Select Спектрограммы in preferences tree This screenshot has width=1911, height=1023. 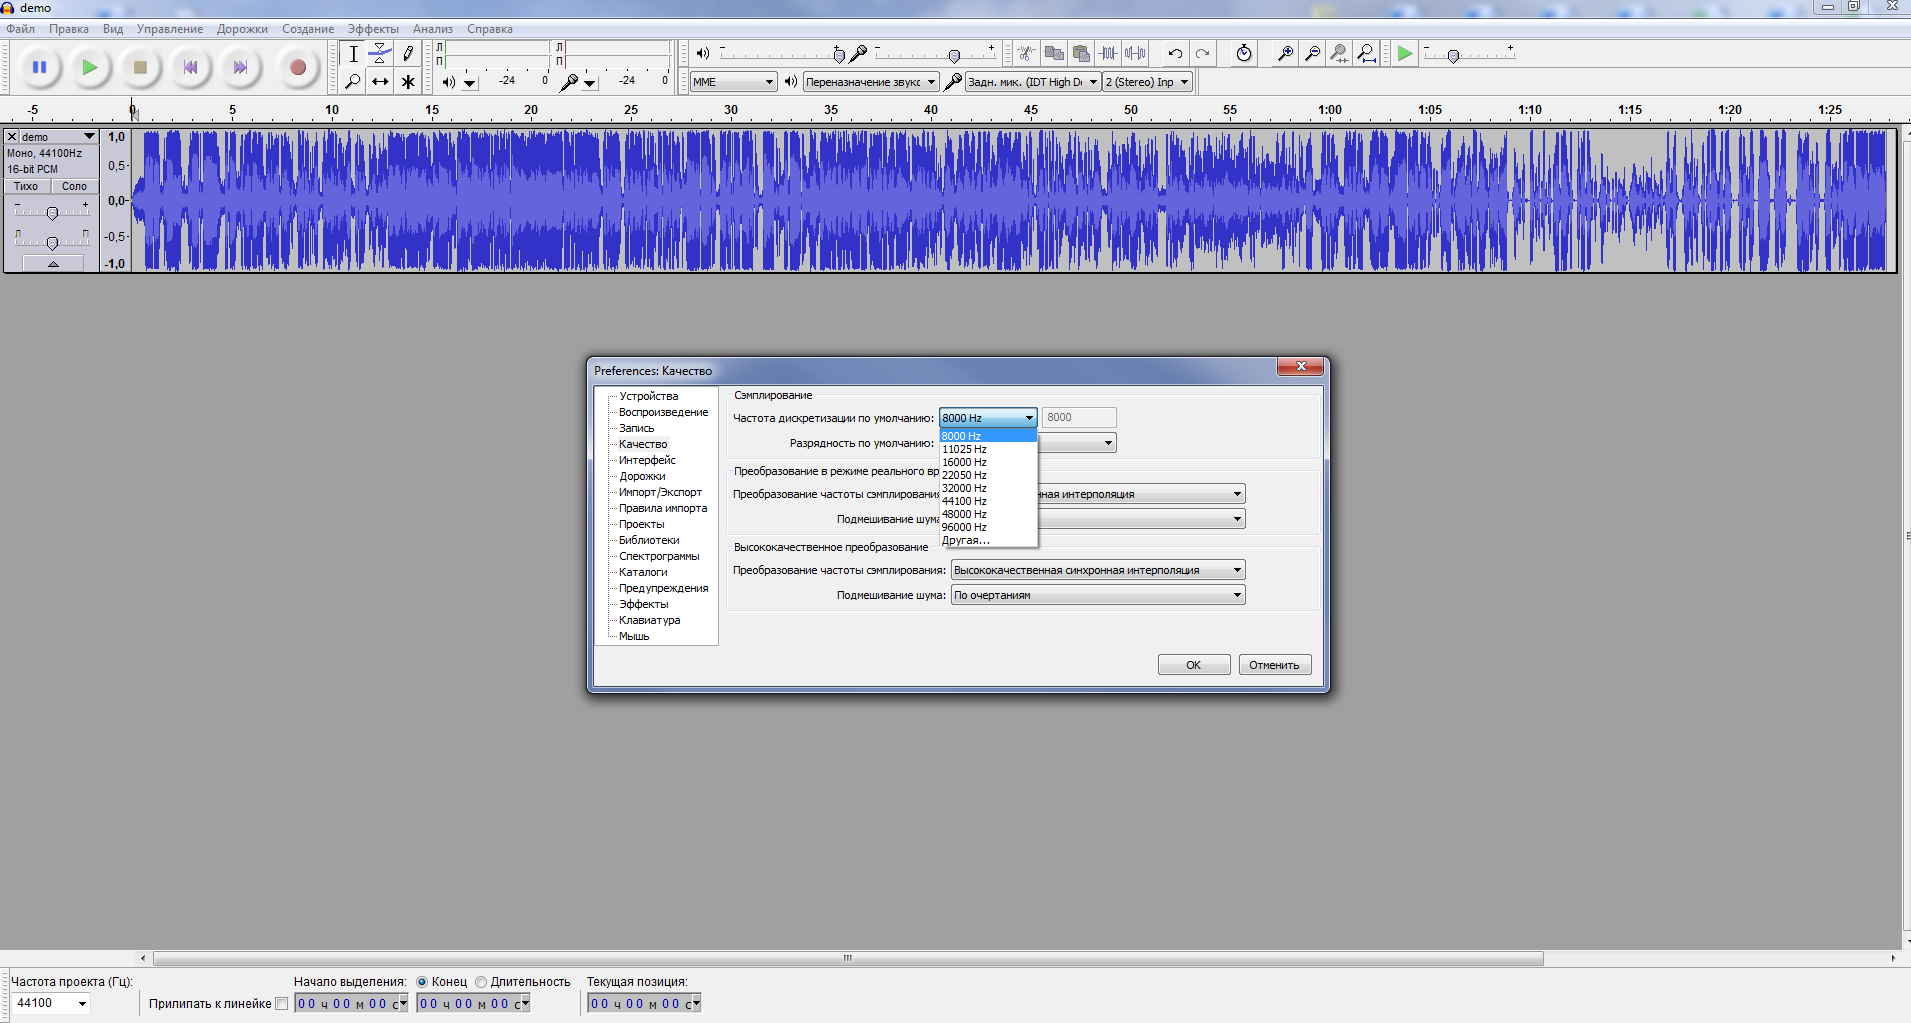point(659,556)
